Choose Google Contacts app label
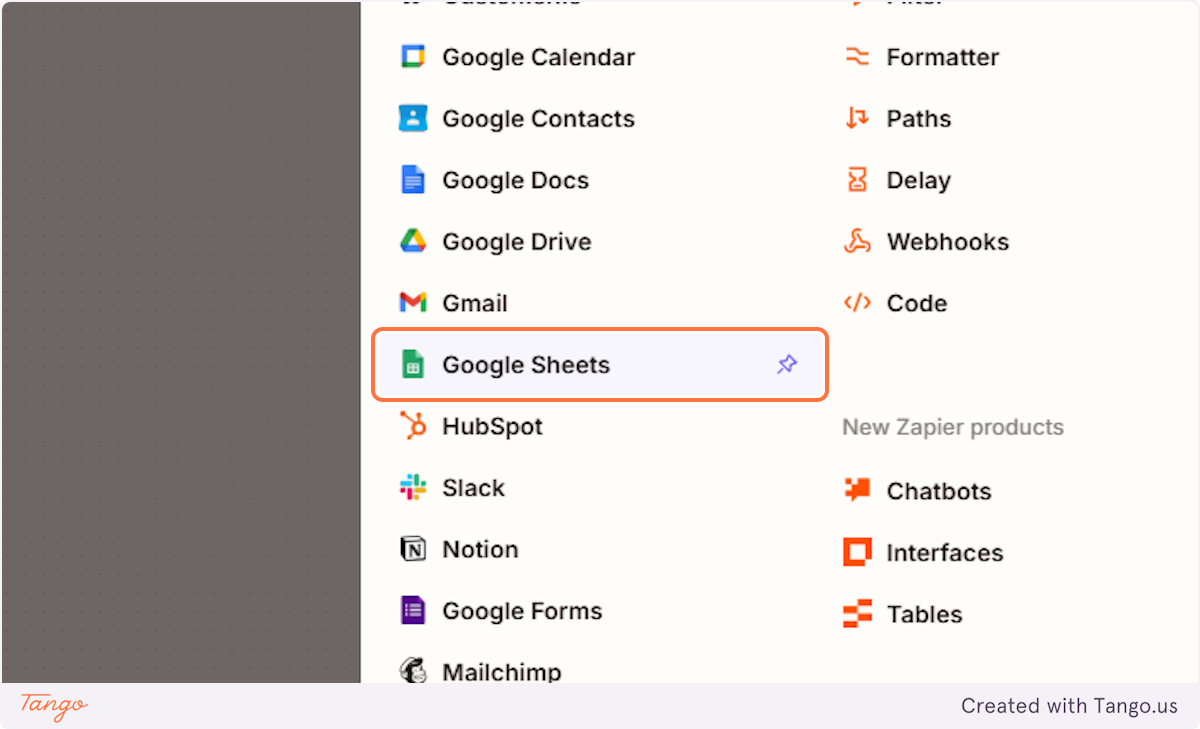1200x729 pixels. pos(538,118)
